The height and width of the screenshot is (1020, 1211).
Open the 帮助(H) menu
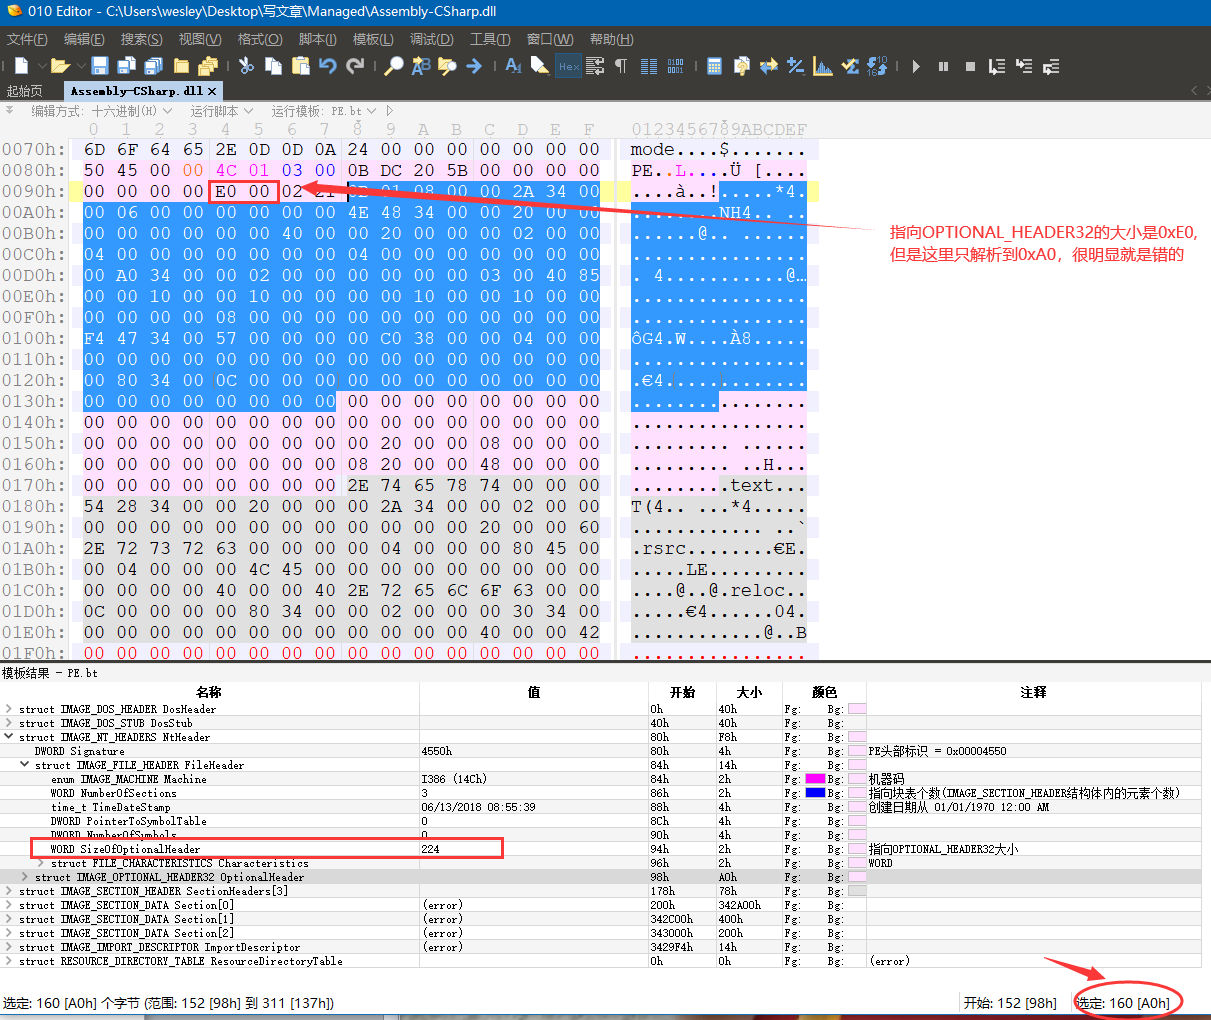(611, 39)
